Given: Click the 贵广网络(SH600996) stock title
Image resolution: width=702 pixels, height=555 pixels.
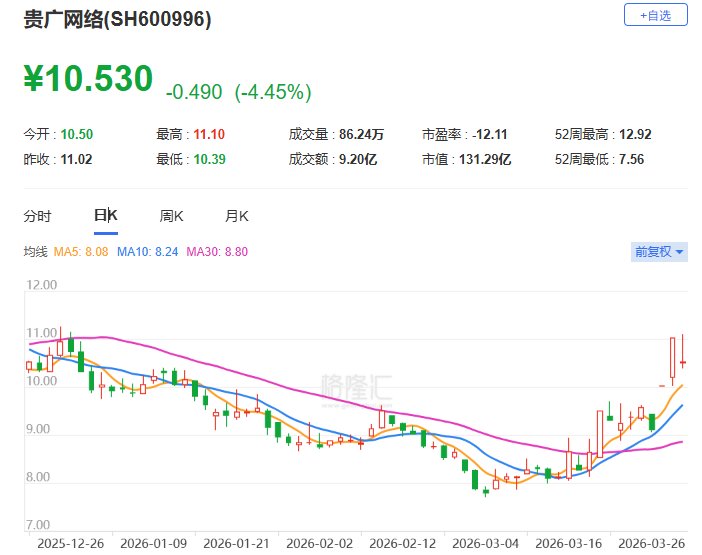Looking at the screenshot, I should (118, 20).
